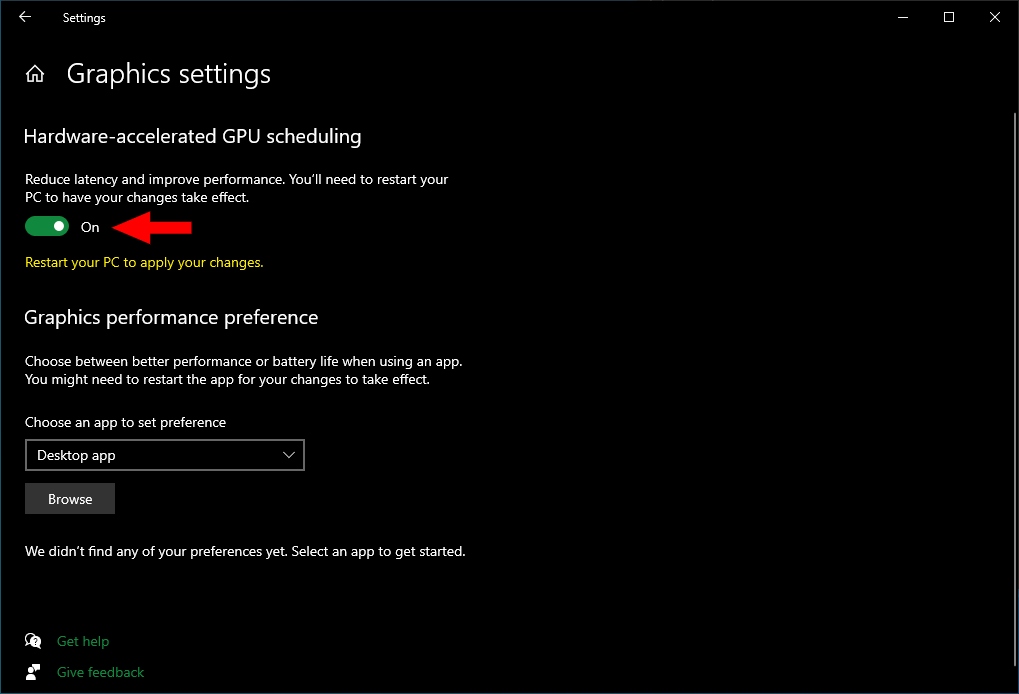Image resolution: width=1019 pixels, height=694 pixels.
Task: Click the Home icon beside Graphics settings
Action: click(x=35, y=75)
